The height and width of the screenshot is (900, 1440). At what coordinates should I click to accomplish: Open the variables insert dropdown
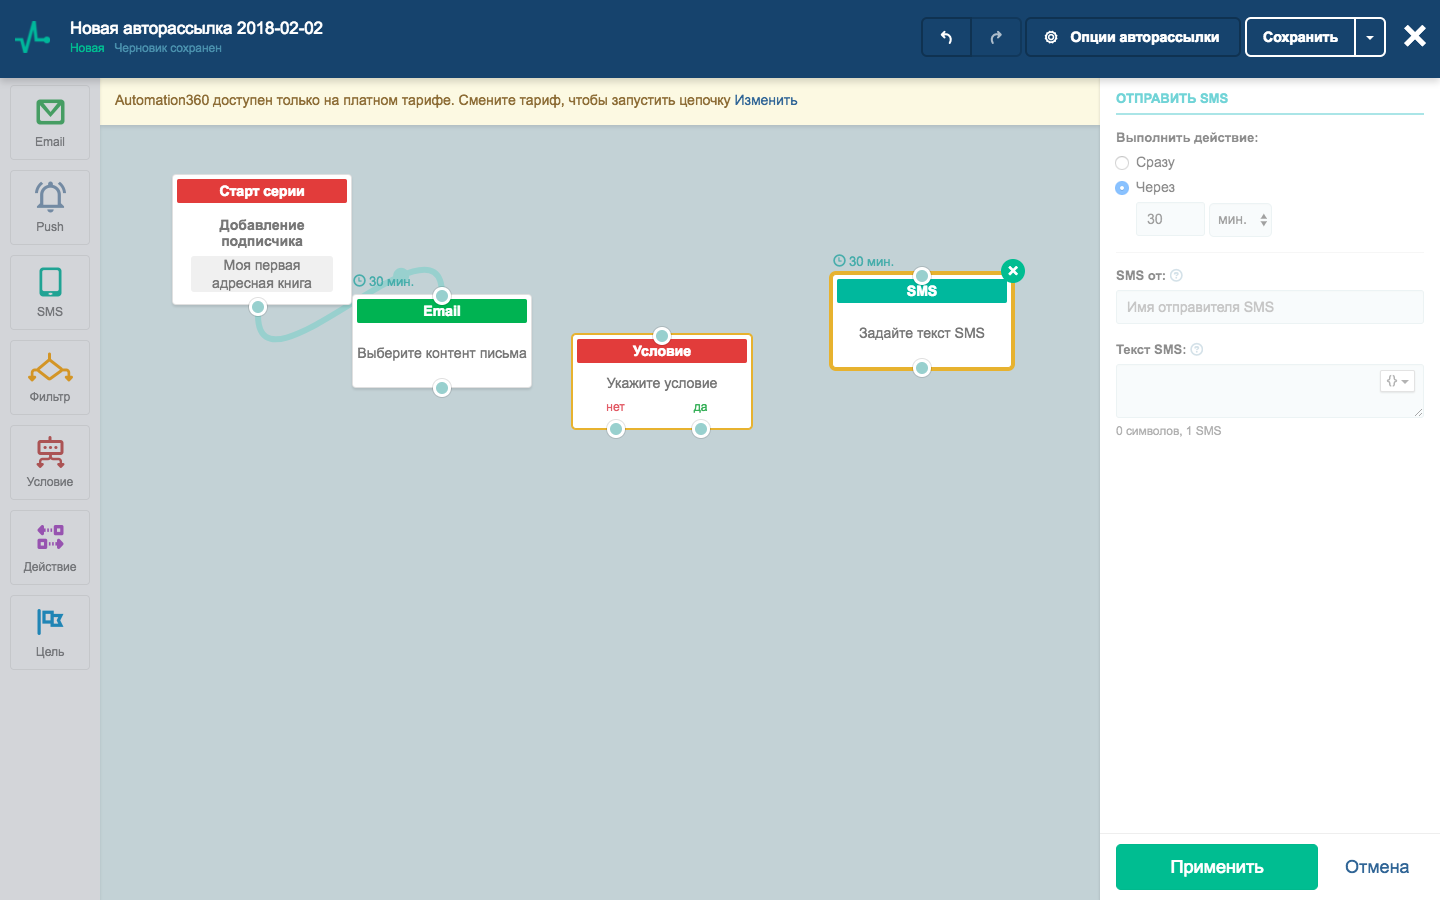(1398, 381)
